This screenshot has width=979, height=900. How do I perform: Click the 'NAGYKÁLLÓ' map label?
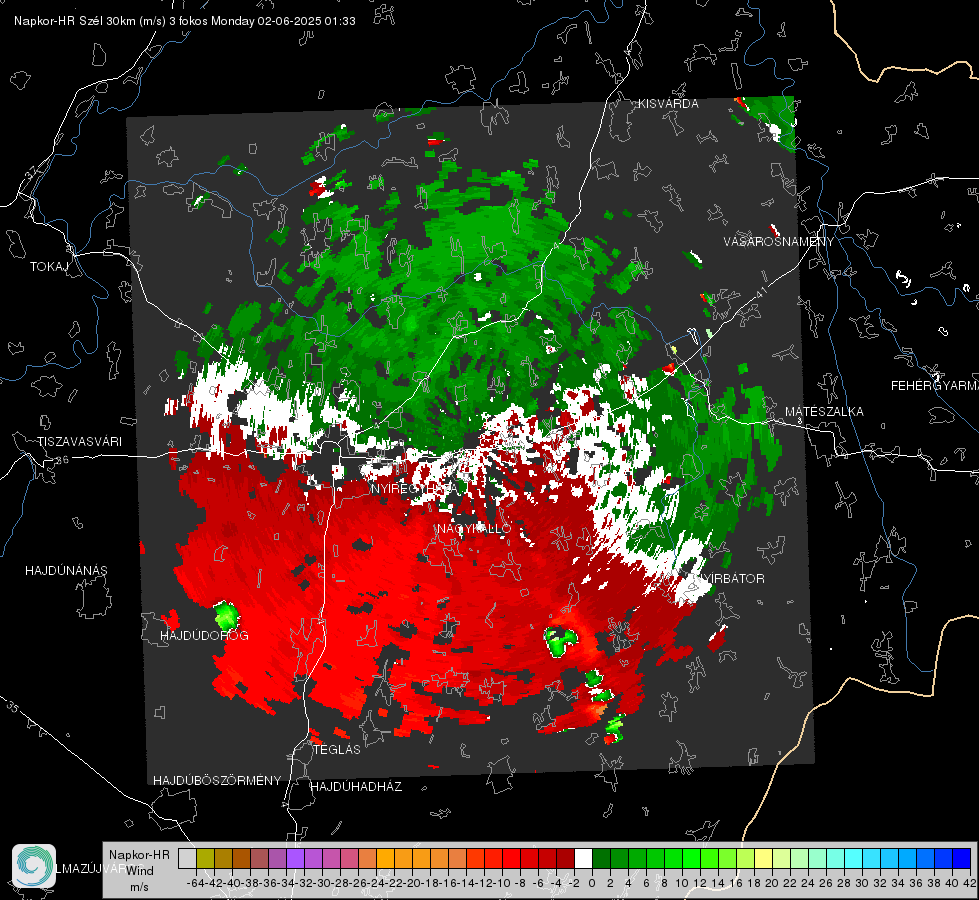[x=474, y=529]
